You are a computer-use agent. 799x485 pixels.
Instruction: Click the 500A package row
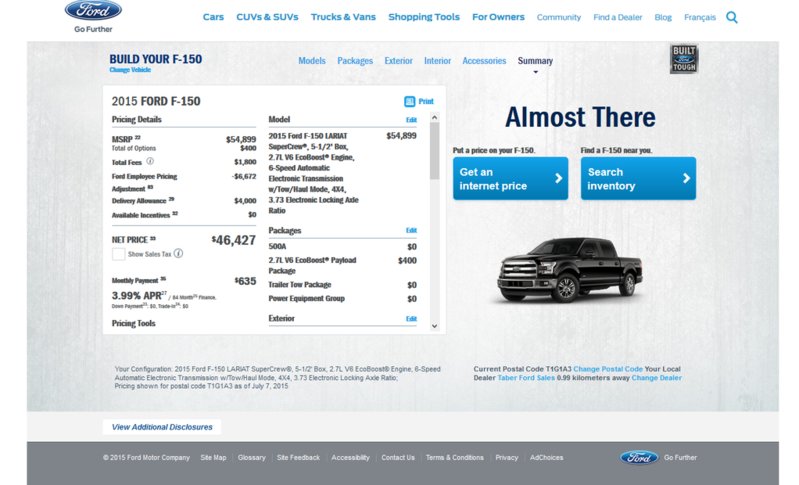coord(342,247)
